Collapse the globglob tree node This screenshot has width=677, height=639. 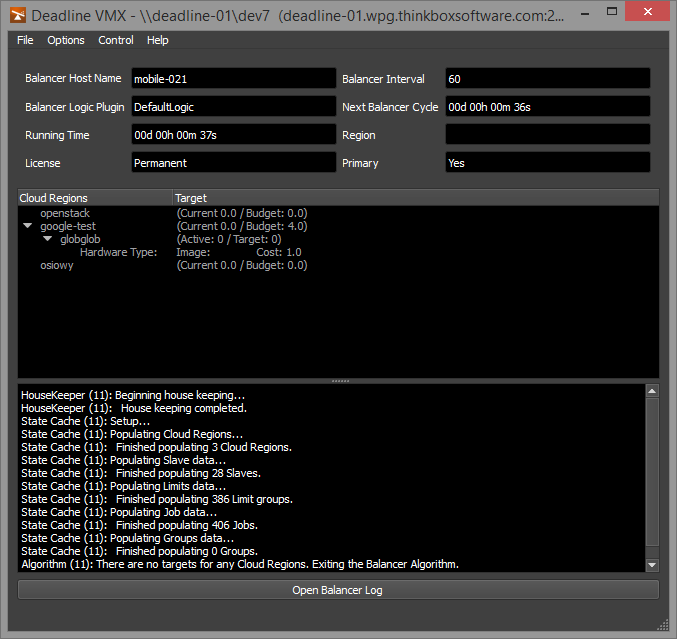coord(47,240)
